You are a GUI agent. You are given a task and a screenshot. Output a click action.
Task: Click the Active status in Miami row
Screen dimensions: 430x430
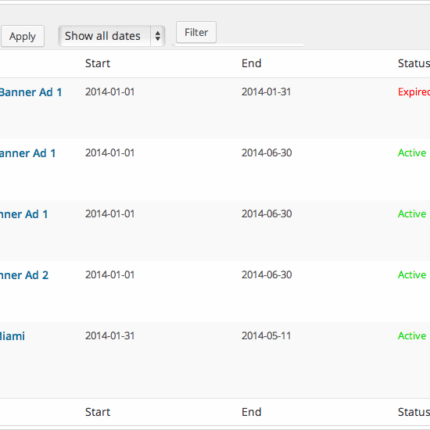412,336
